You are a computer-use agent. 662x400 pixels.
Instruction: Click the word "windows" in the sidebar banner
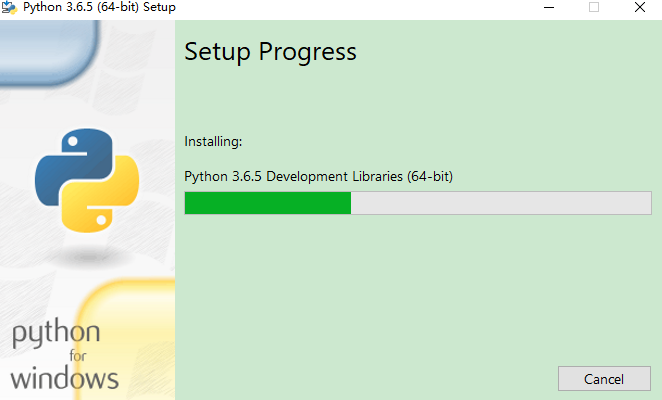click(65, 378)
